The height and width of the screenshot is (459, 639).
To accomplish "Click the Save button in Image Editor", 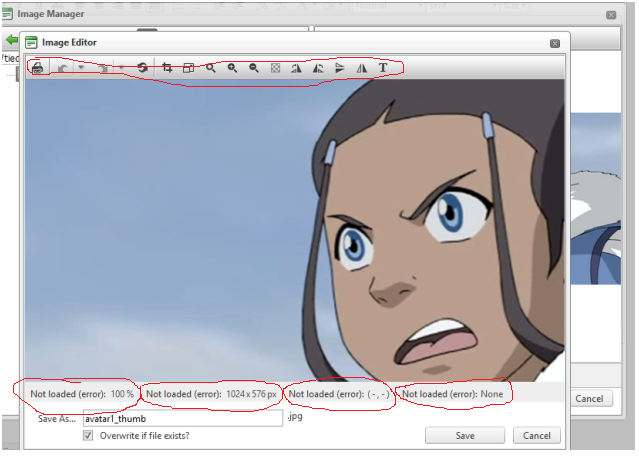I will (x=465, y=435).
